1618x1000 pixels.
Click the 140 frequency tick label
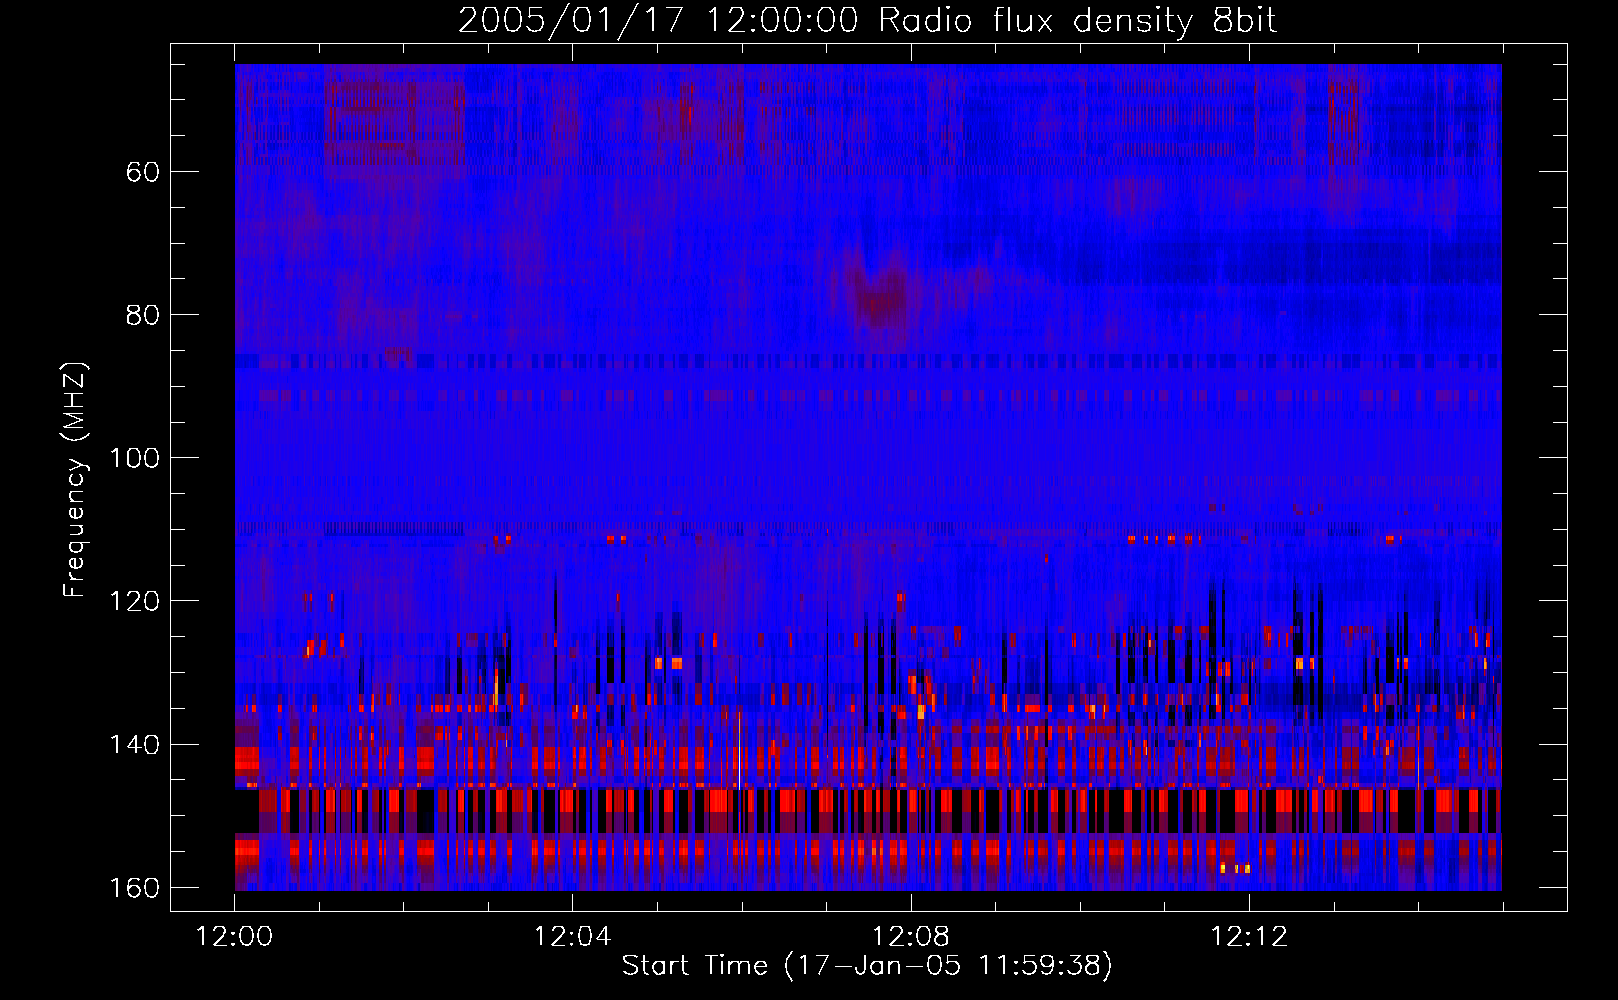tap(134, 745)
